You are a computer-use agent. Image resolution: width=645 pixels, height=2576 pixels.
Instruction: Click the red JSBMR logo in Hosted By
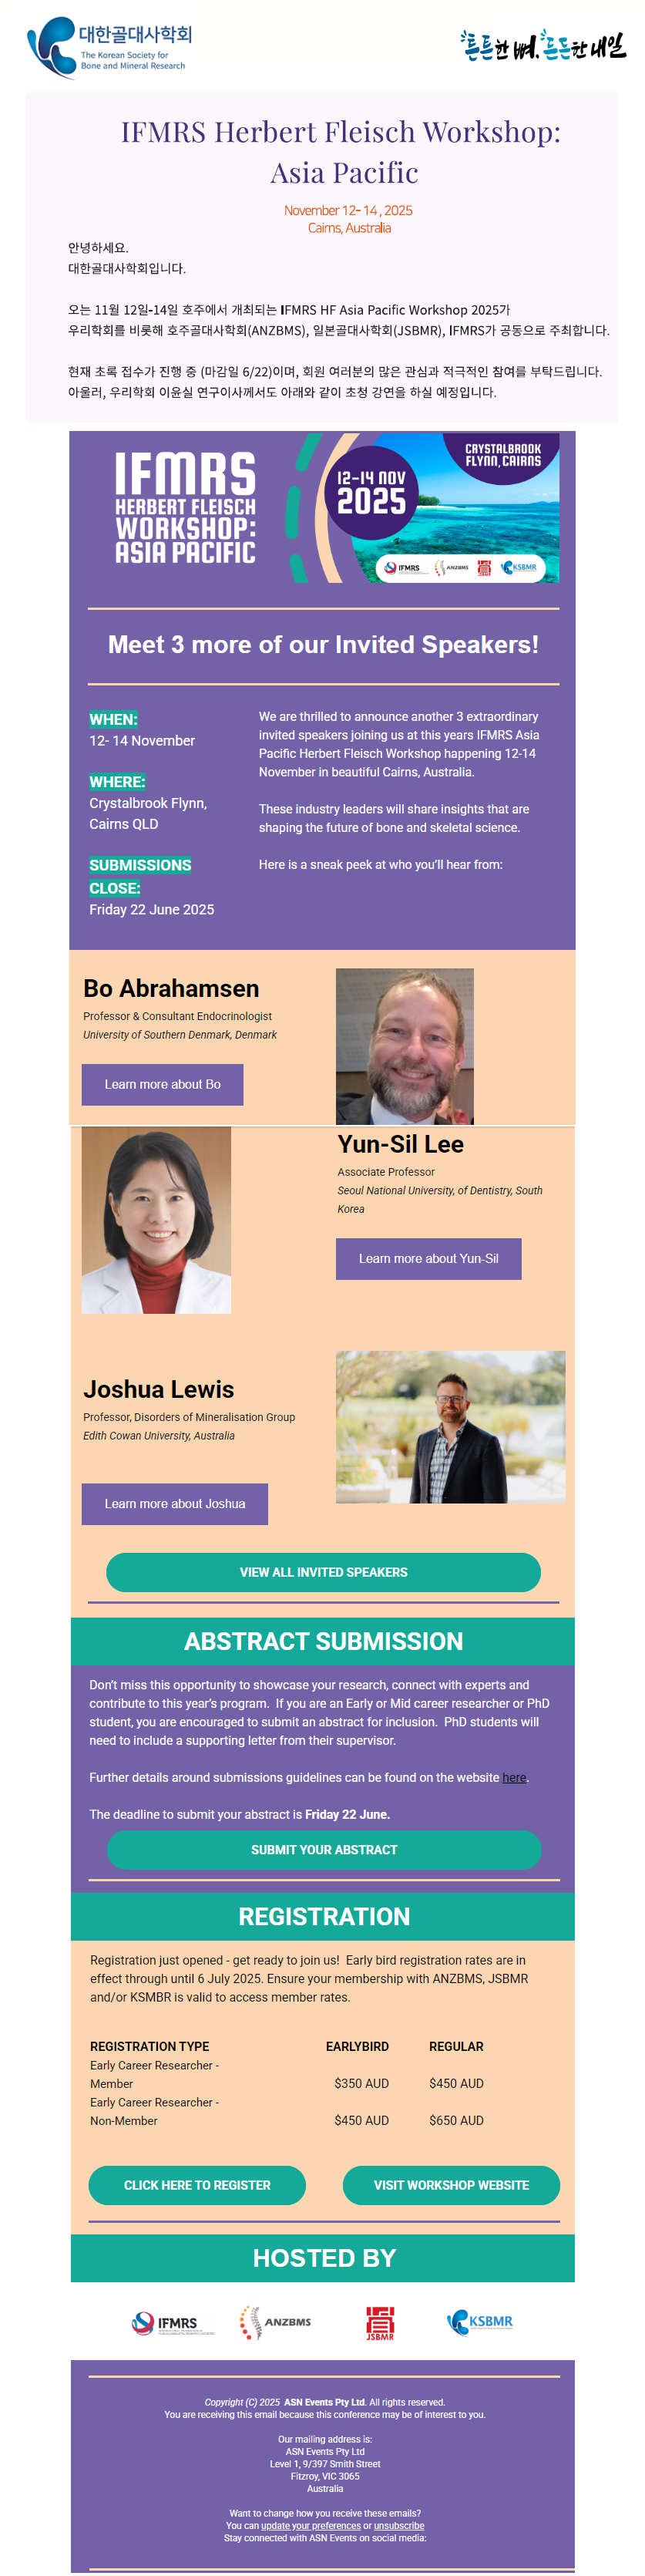(379, 2323)
